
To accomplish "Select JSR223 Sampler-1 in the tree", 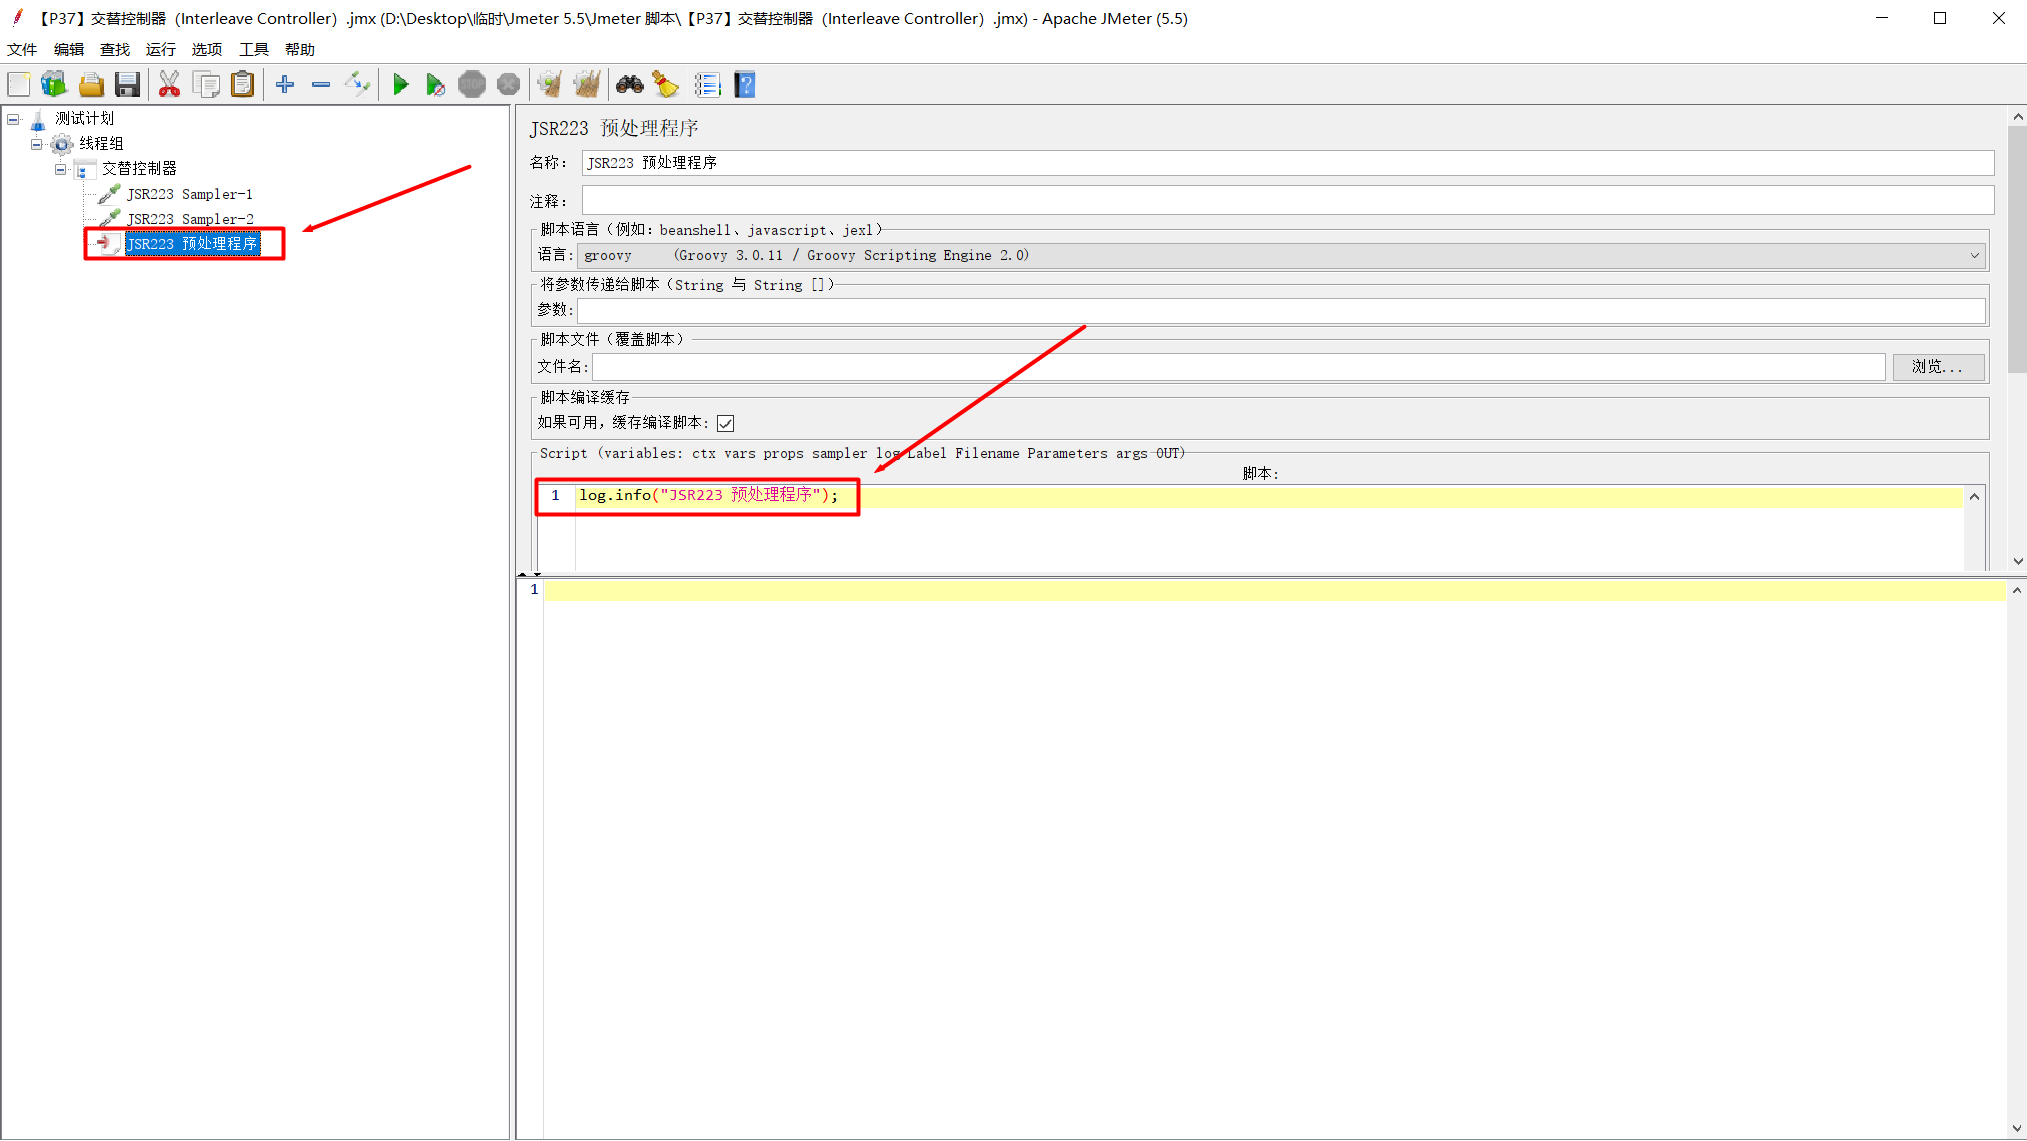I will pos(190,194).
